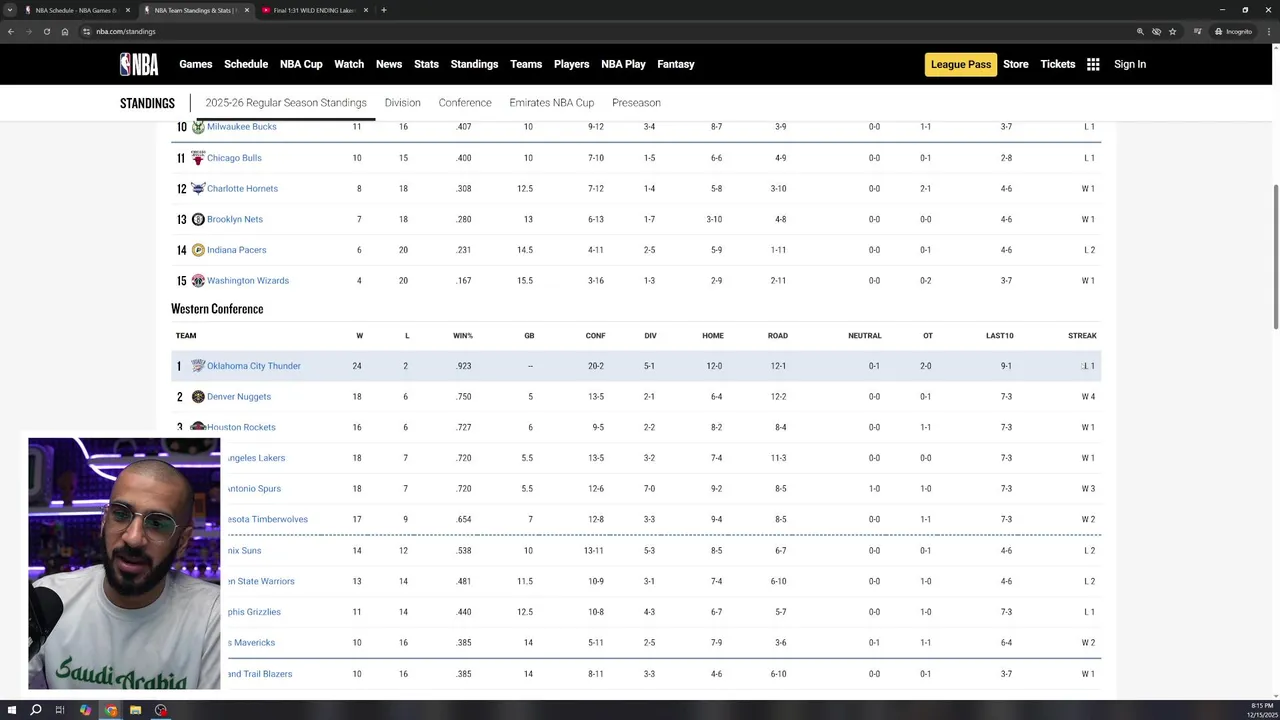Open Copilot from the taskbar
Viewport: 1280px width, 720px height.
point(85,710)
